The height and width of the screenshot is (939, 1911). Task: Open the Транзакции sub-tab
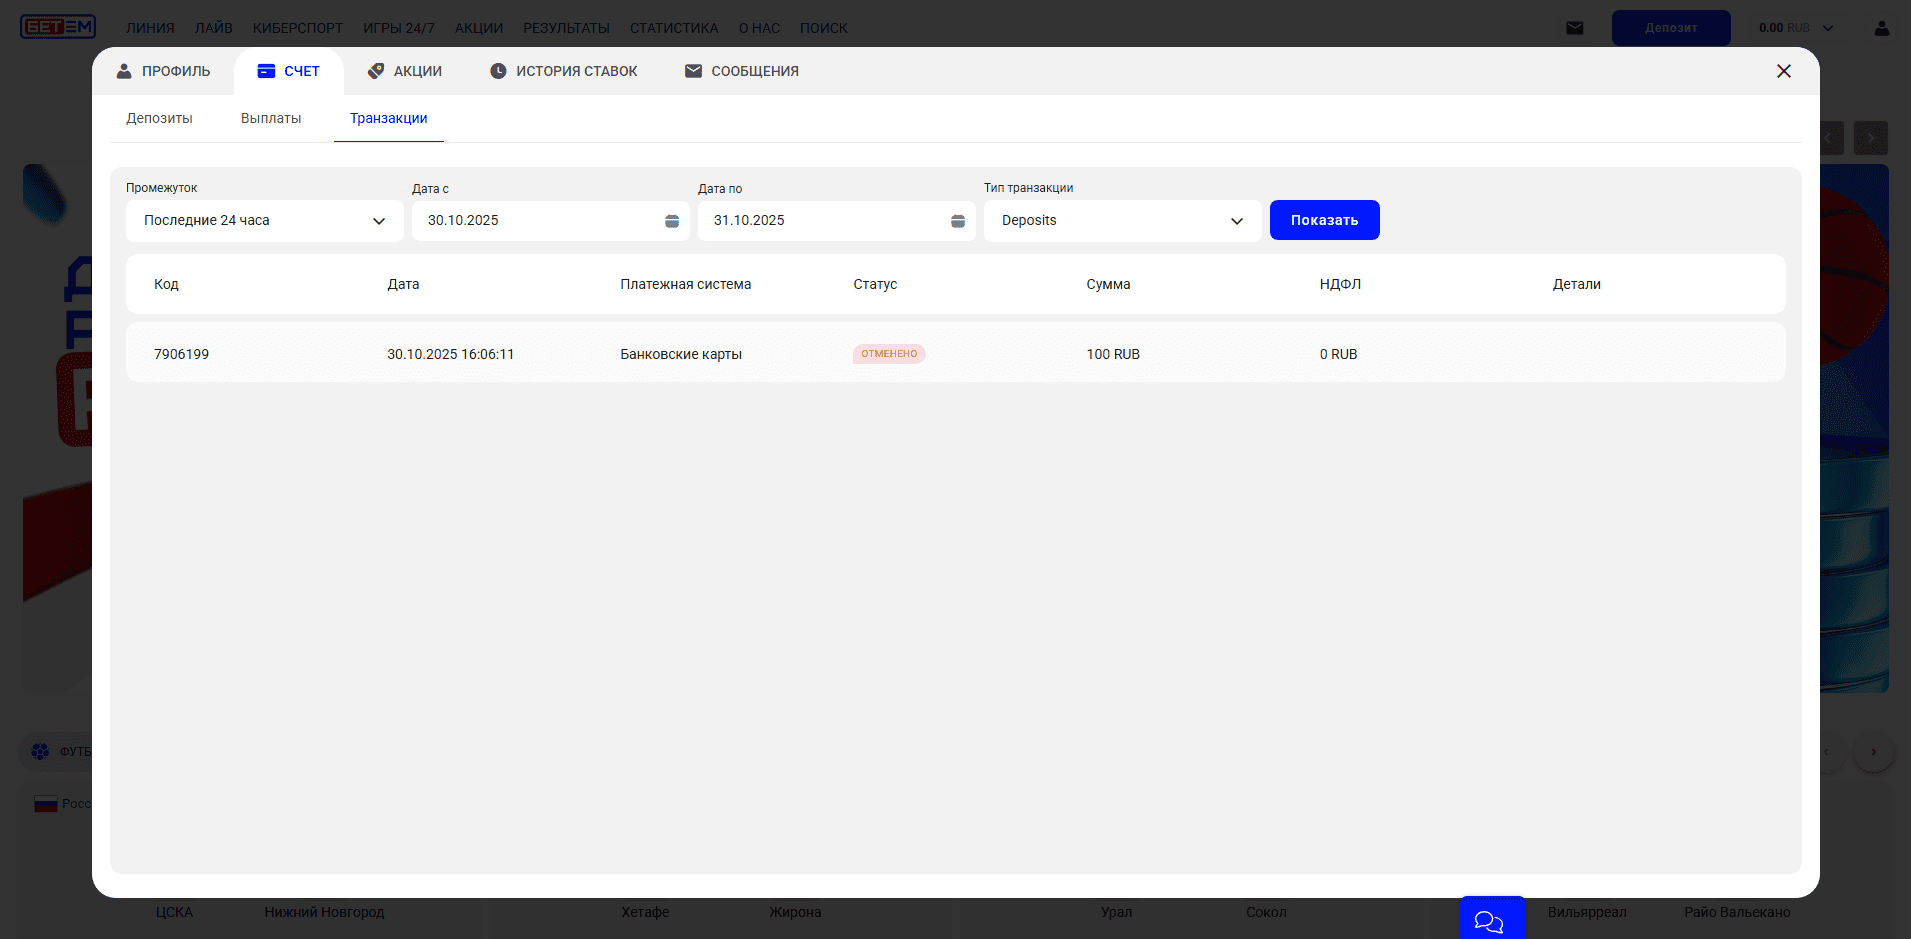388,118
